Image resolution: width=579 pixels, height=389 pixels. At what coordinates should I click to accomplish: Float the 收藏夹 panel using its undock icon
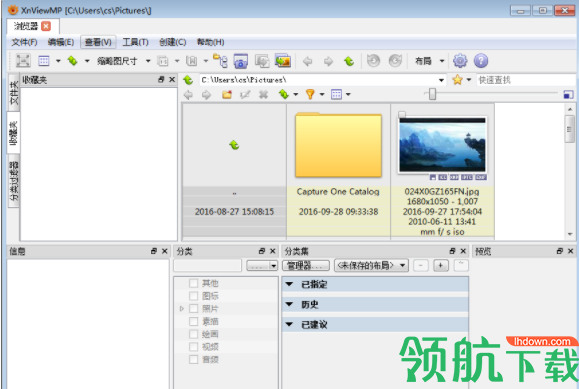pyautogui.click(x=161, y=79)
